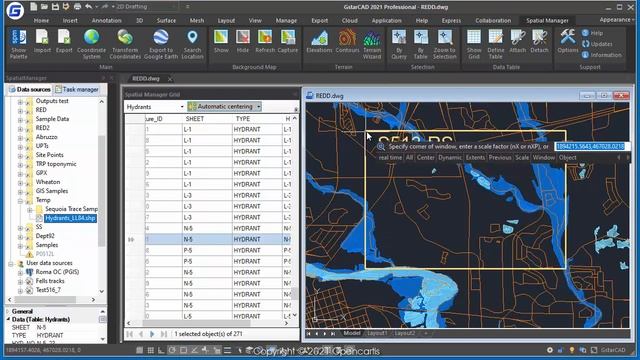640x360 pixels.
Task: Expand the Roma OC (PGIS) node
Action: point(20,272)
